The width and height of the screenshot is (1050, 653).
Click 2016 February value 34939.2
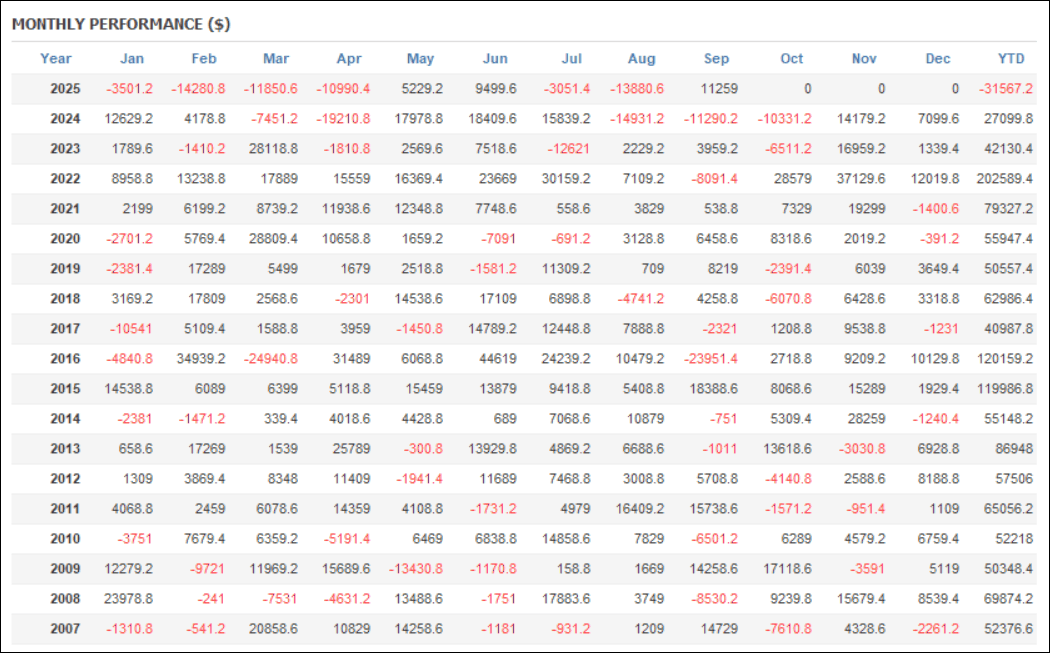200,358
